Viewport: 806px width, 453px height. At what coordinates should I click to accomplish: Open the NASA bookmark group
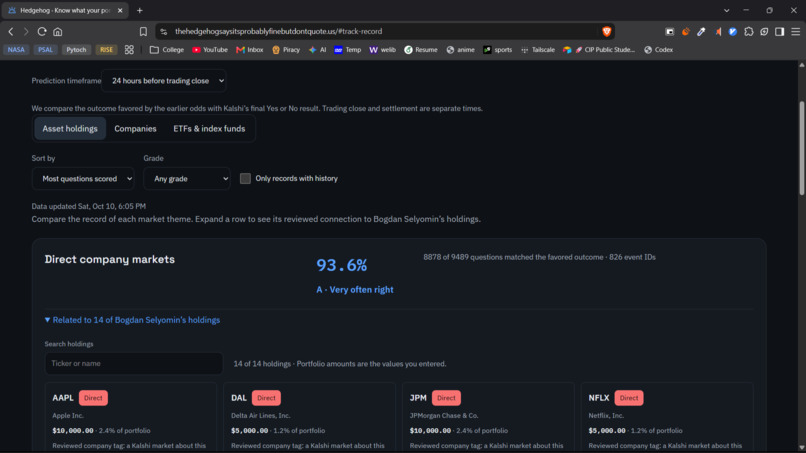pyautogui.click(x=16, y=50)
